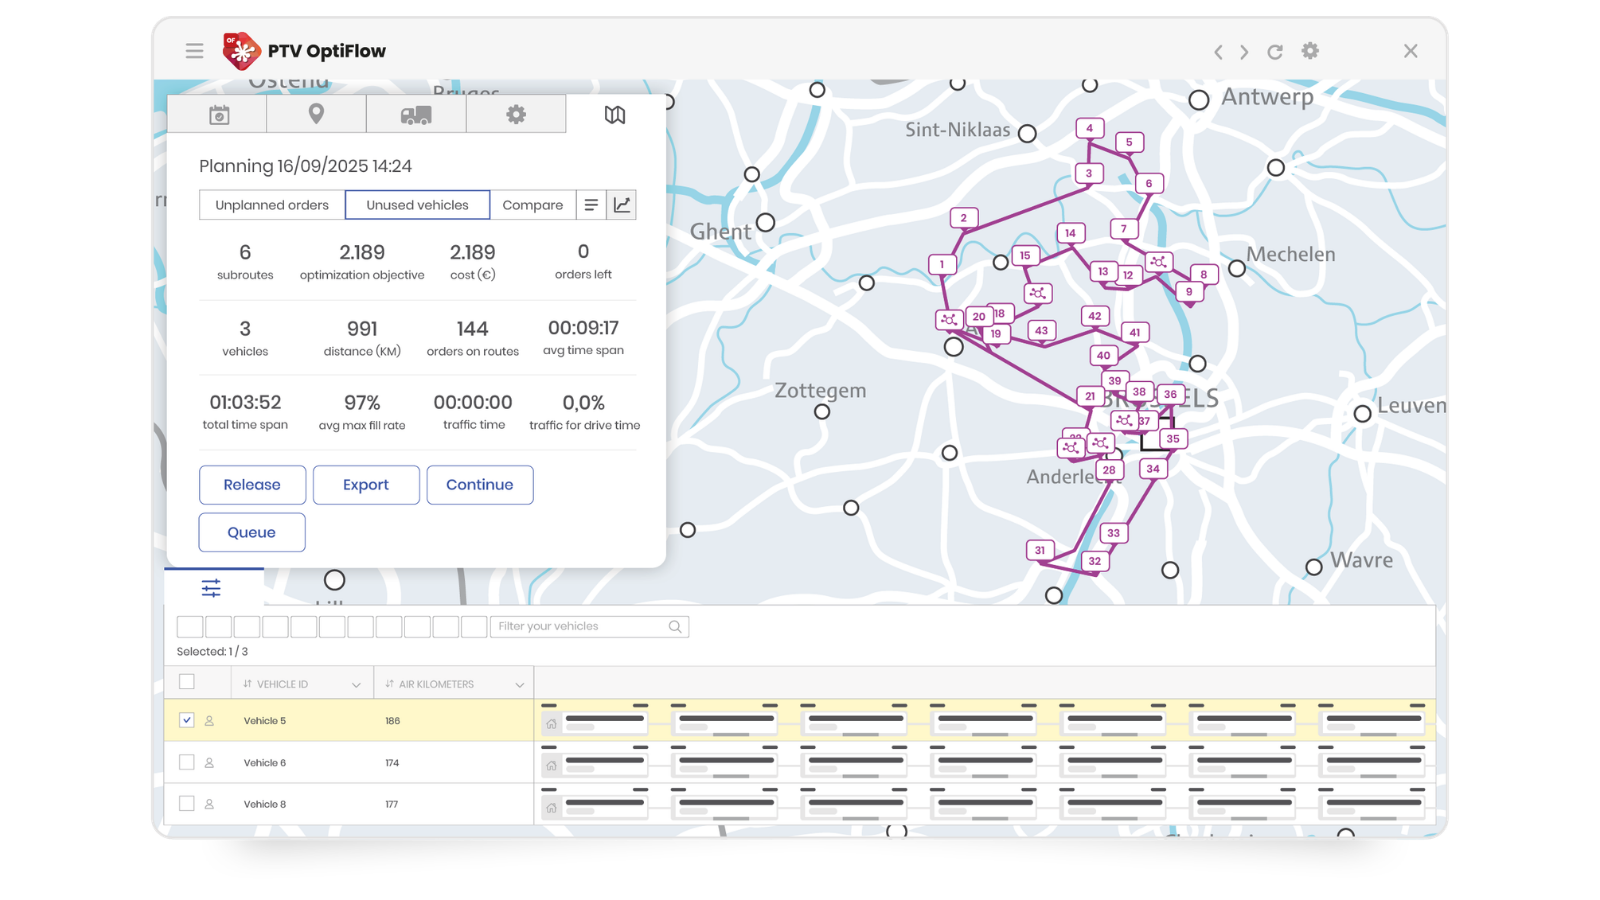Switch to the location pin tab

click(x=316, y=114)
